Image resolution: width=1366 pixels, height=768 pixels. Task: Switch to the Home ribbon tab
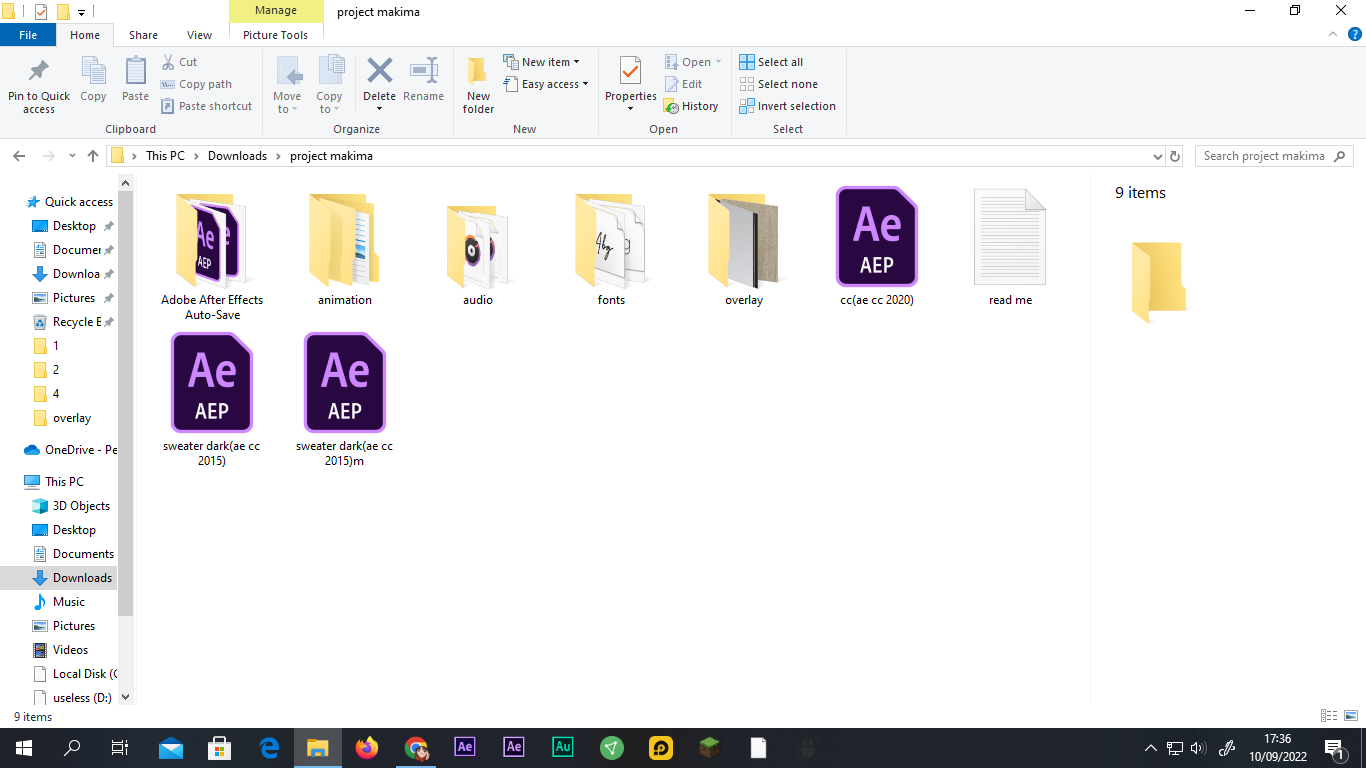(x=85, y=35)
